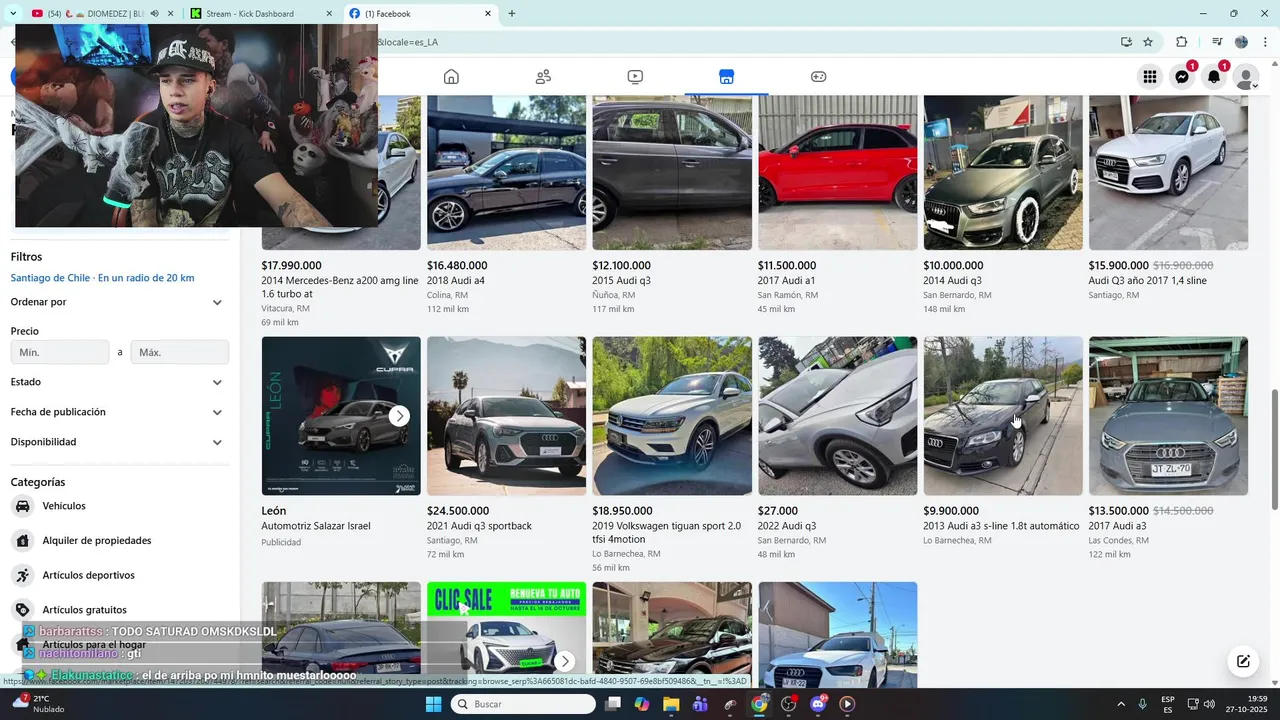
Task: Open Messenger chats icon
Action: coord(1182,77)
